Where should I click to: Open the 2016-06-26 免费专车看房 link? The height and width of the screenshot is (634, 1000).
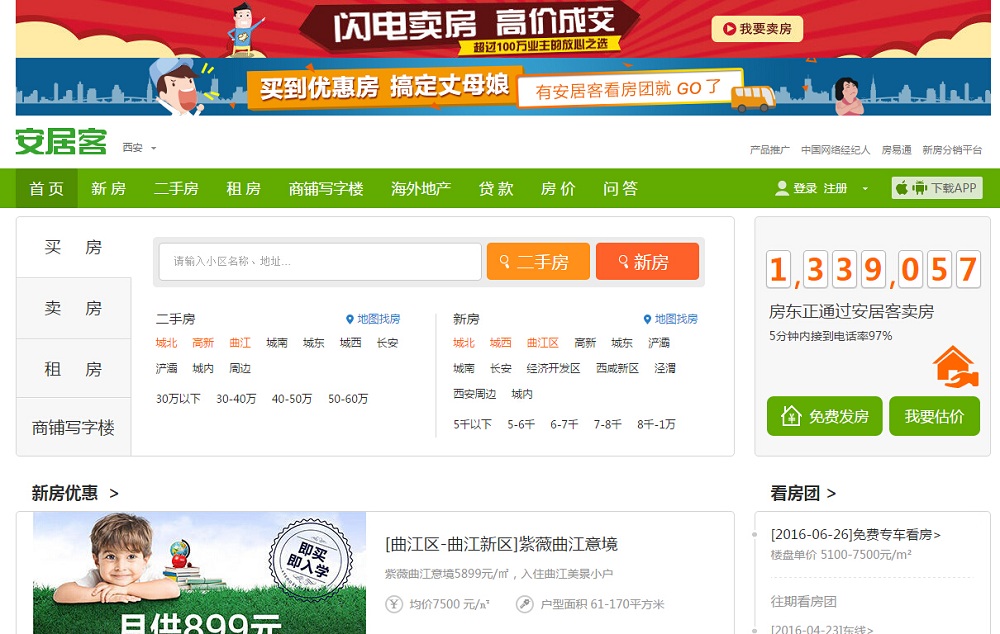(855, 534)
